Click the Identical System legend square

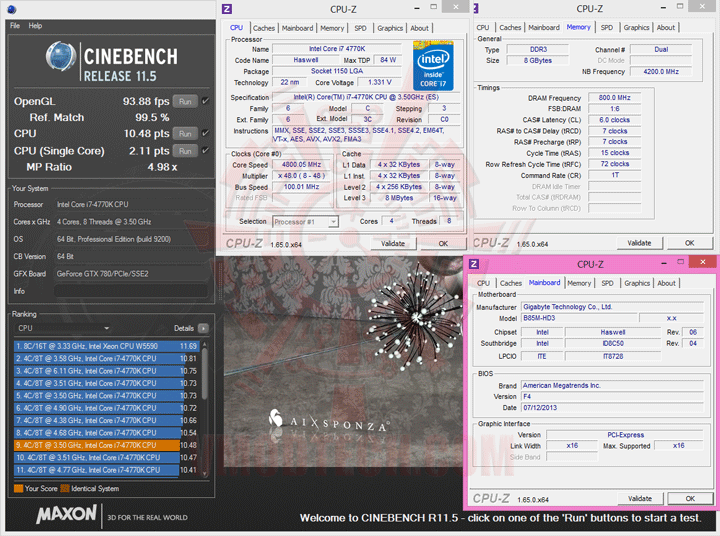coord(65,488)
